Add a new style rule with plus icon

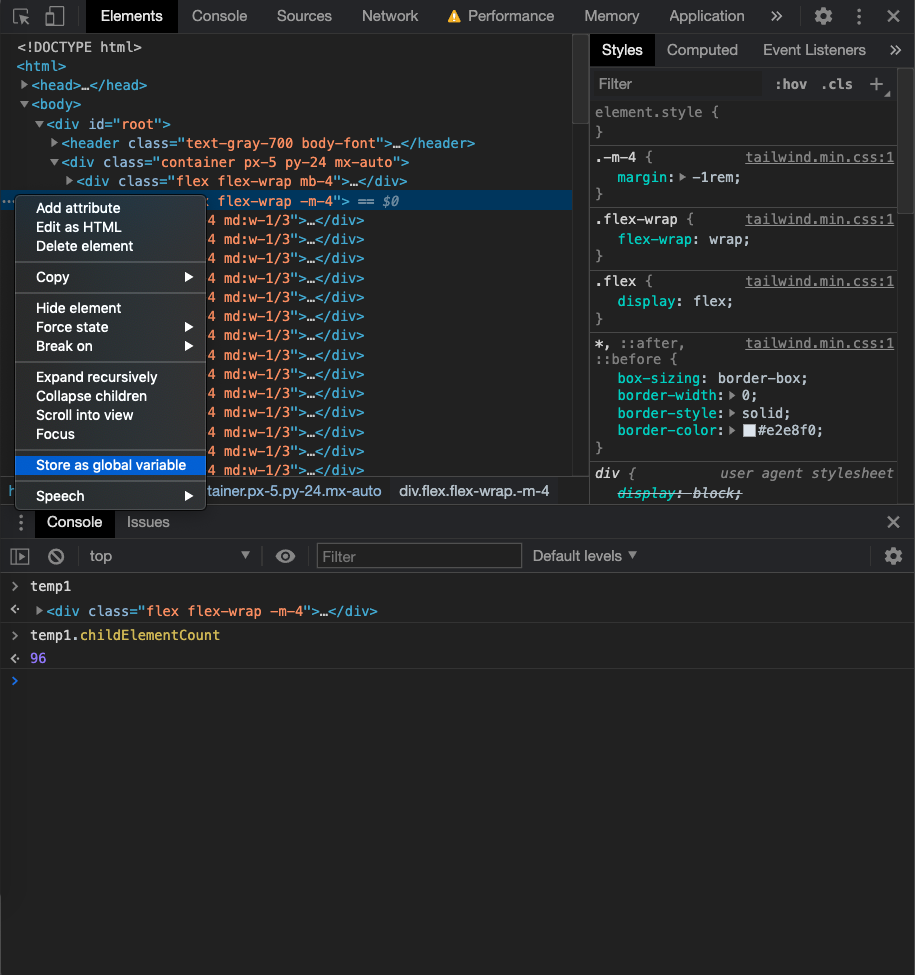click(878, 84)
